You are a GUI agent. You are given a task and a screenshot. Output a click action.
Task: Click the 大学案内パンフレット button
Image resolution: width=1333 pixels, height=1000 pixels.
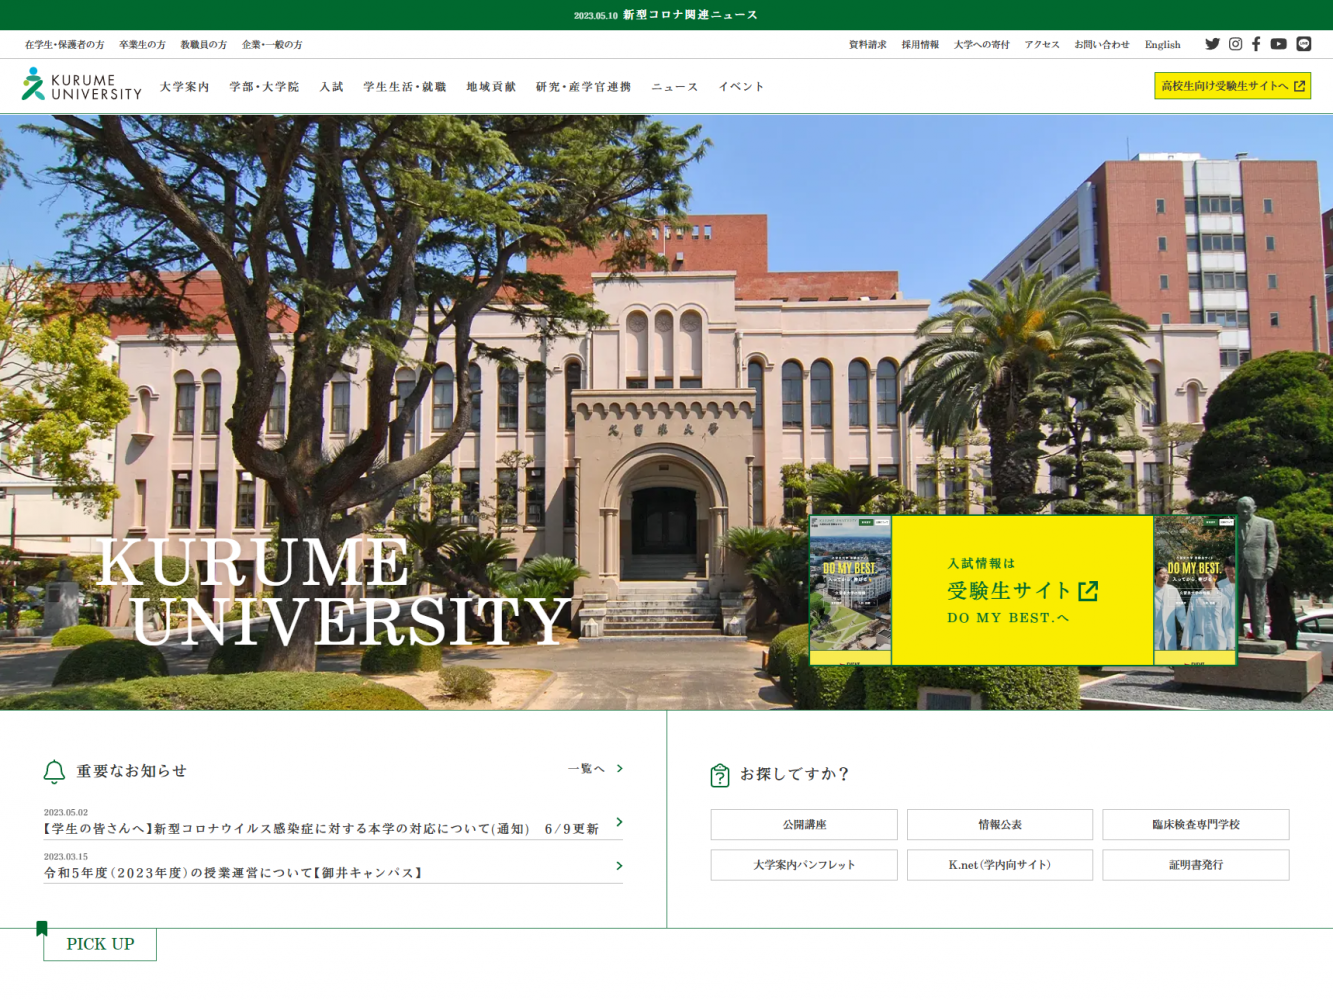[804, 865]
